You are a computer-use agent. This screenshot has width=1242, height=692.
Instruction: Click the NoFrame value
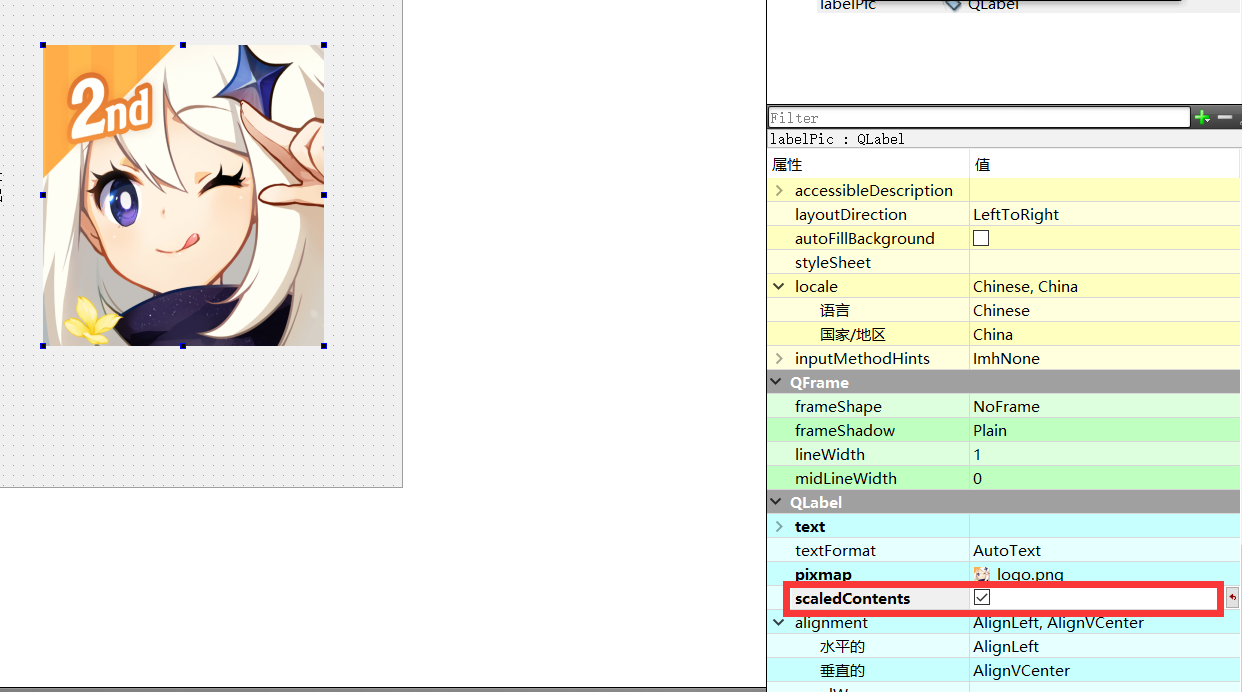point(1006,406)
